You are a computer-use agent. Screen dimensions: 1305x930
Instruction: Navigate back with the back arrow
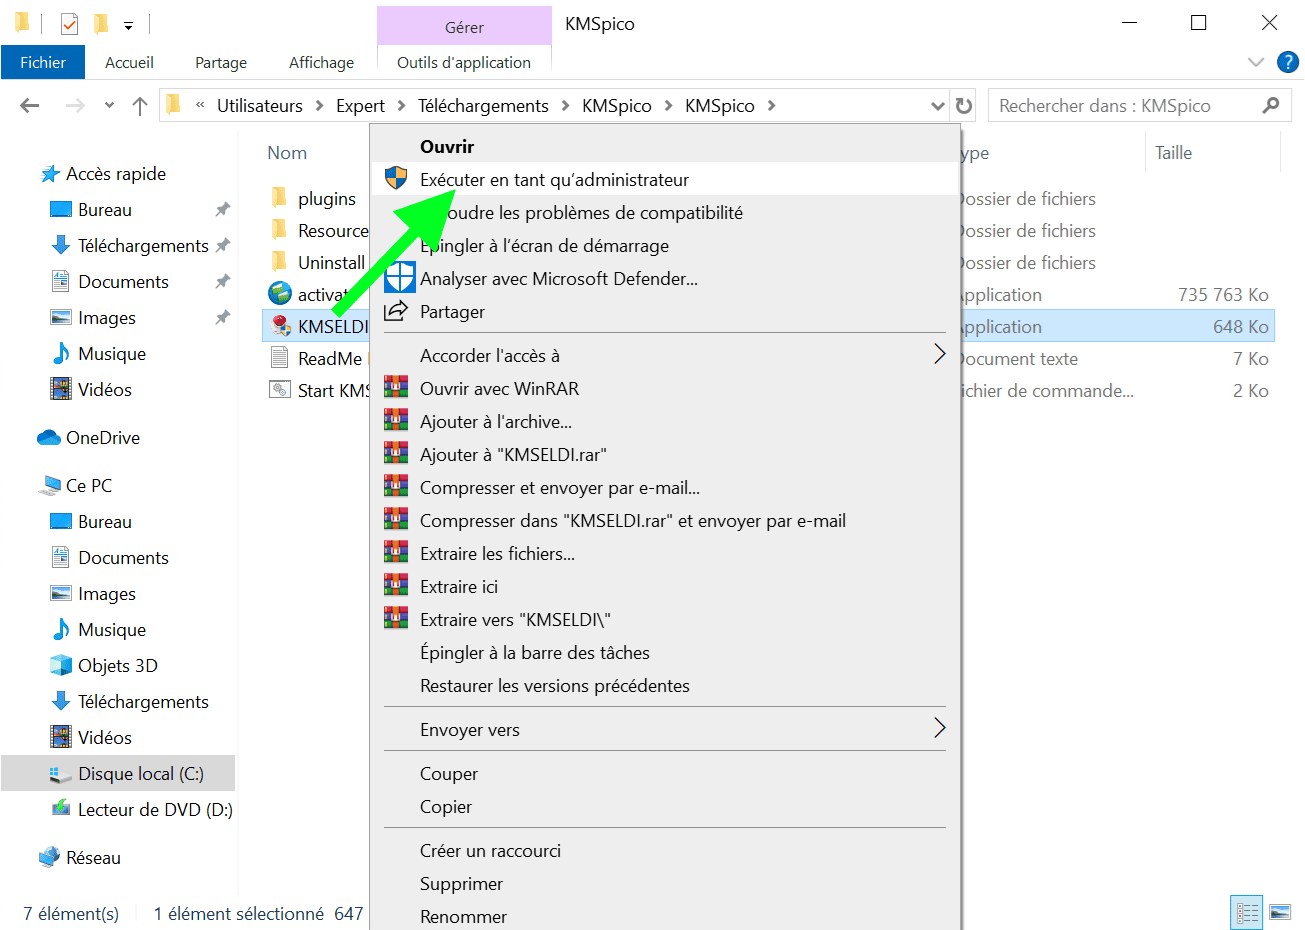pos(30,106)
